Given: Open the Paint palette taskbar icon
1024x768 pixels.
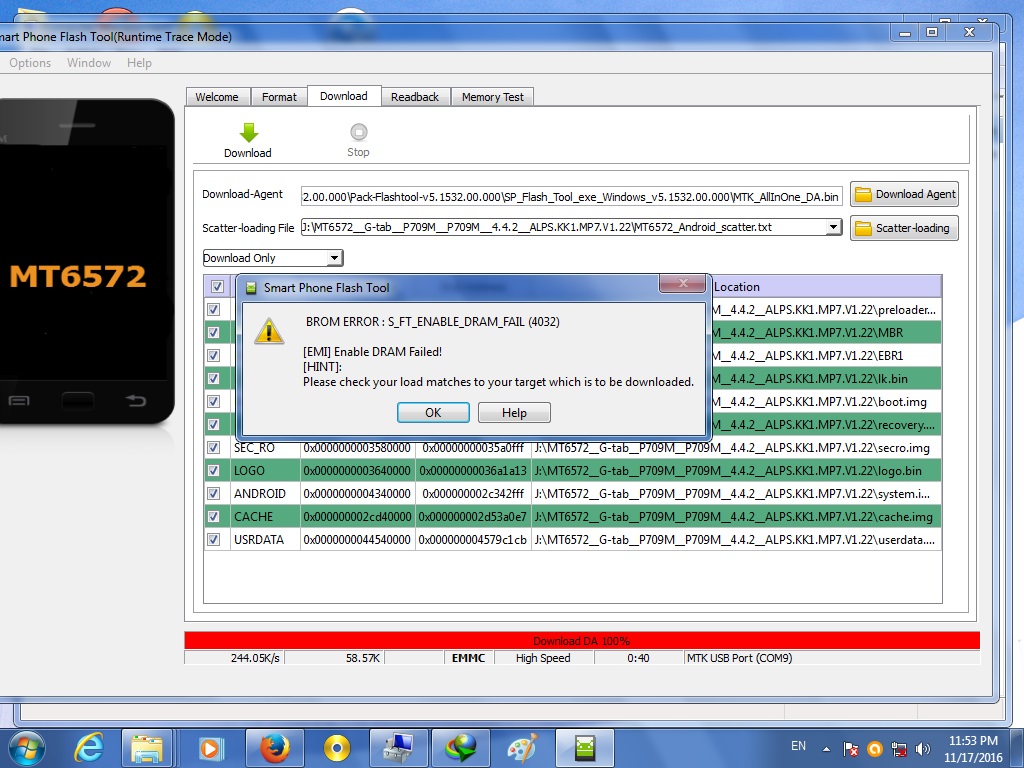Looking at the screenshot, I should pyautogui.click(x=522, y=748).
